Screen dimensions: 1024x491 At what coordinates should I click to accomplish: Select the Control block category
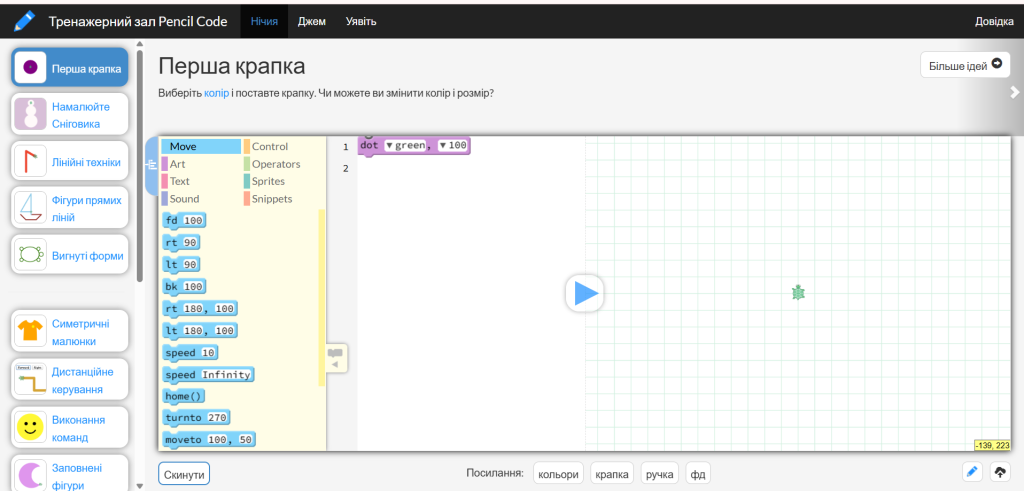pos(283,146)
